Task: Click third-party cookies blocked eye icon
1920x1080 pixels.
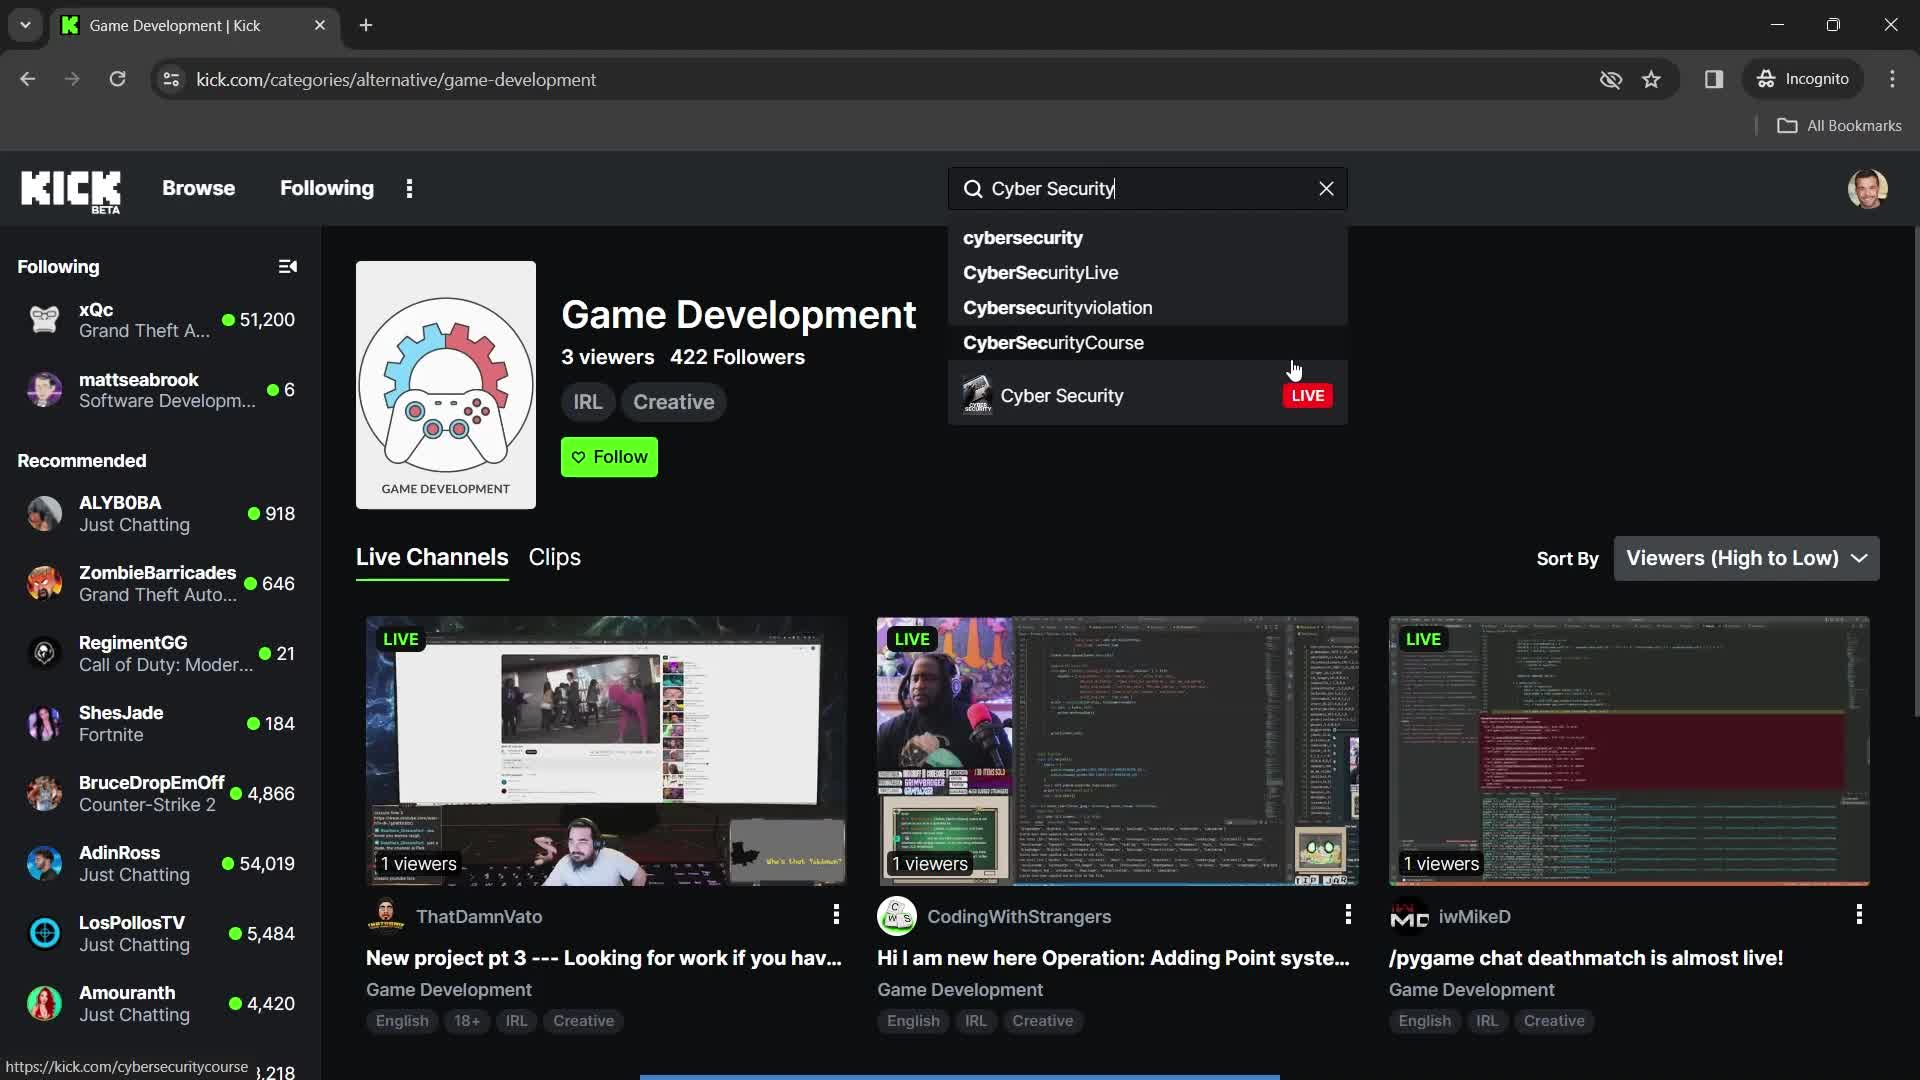Action: click(x=1610, y=79)
